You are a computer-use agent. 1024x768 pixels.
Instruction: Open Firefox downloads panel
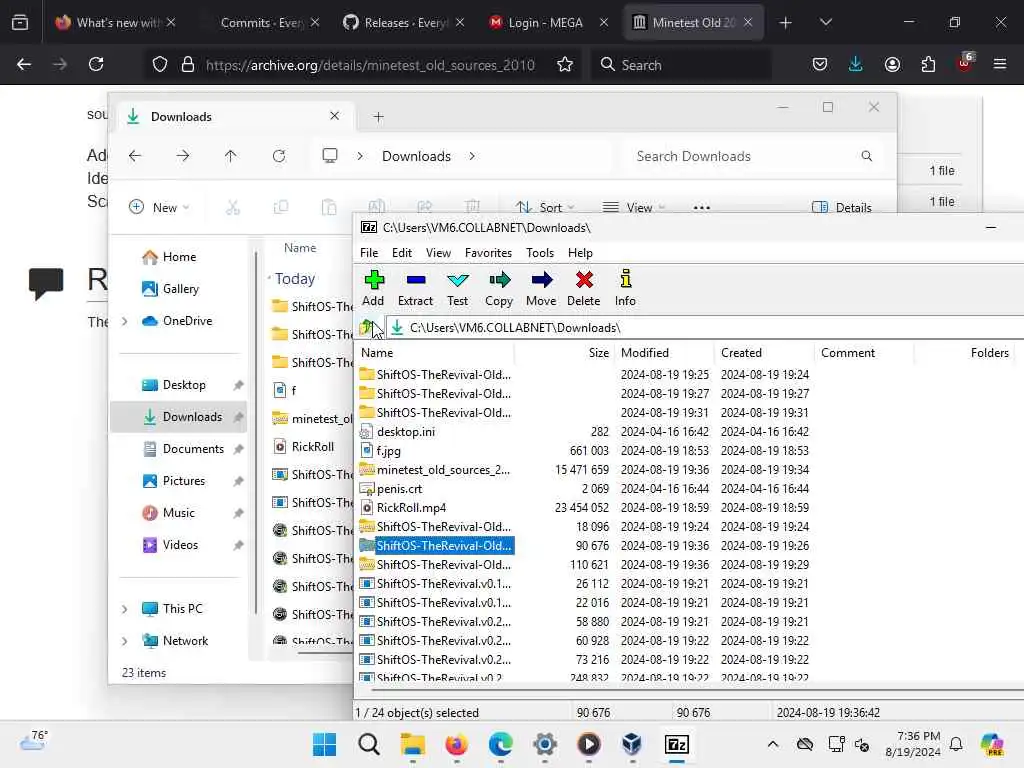pyautogui.click(x=856, y=64)
